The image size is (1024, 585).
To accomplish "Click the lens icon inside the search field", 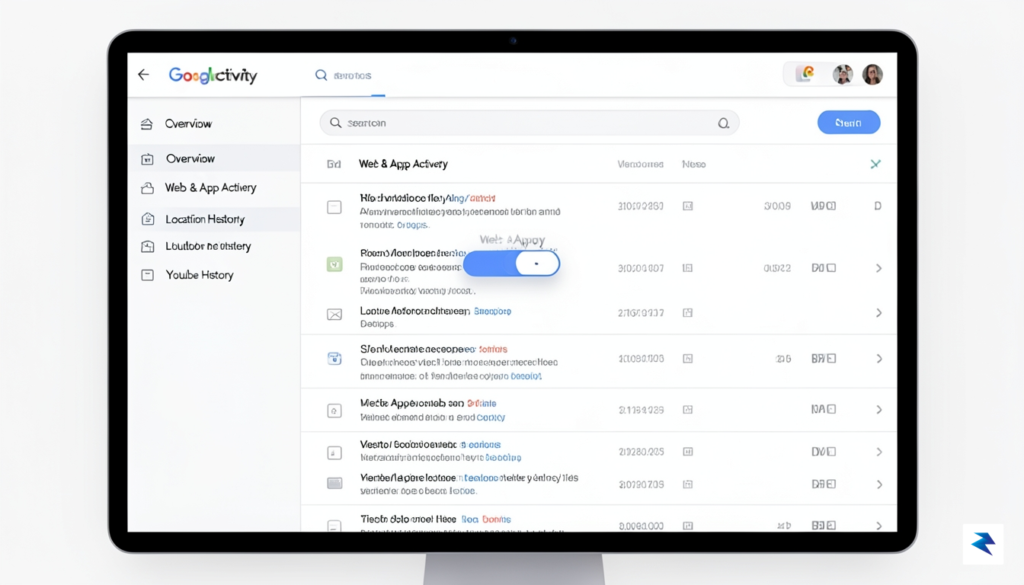I will click(x=724, y=123).
